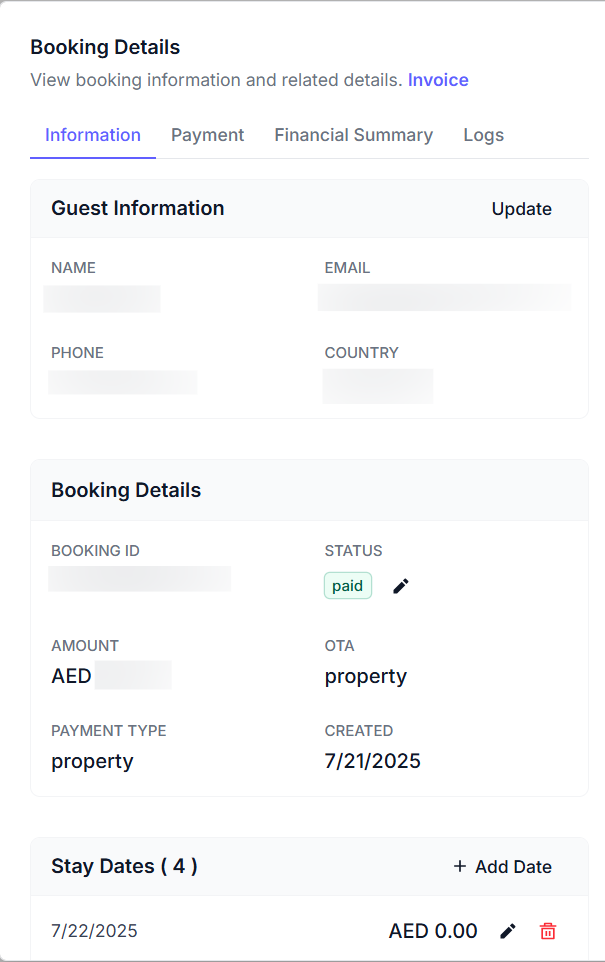
Task: Select the created date 7/21/2025
Action: [372, 761]
